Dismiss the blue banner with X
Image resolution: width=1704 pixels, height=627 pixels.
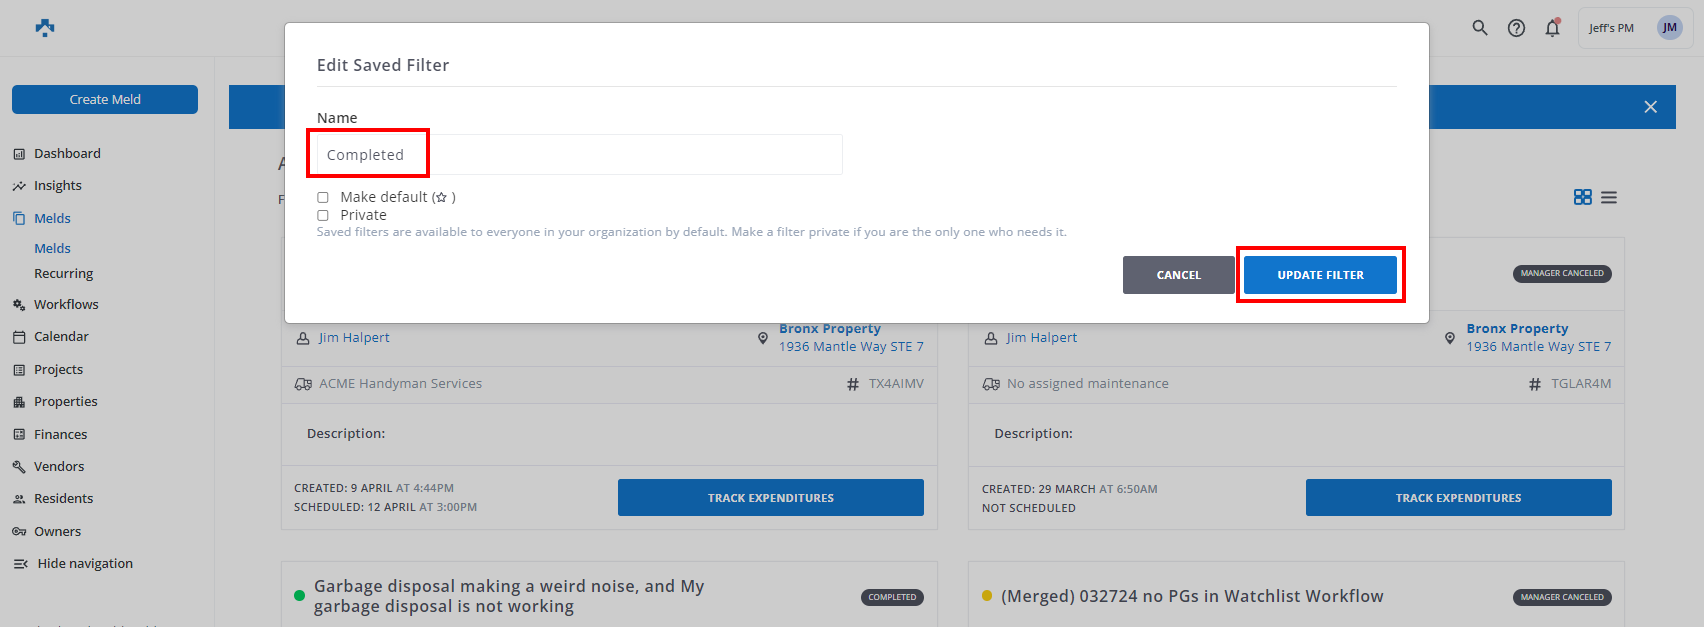click(x=1650, y=107)
